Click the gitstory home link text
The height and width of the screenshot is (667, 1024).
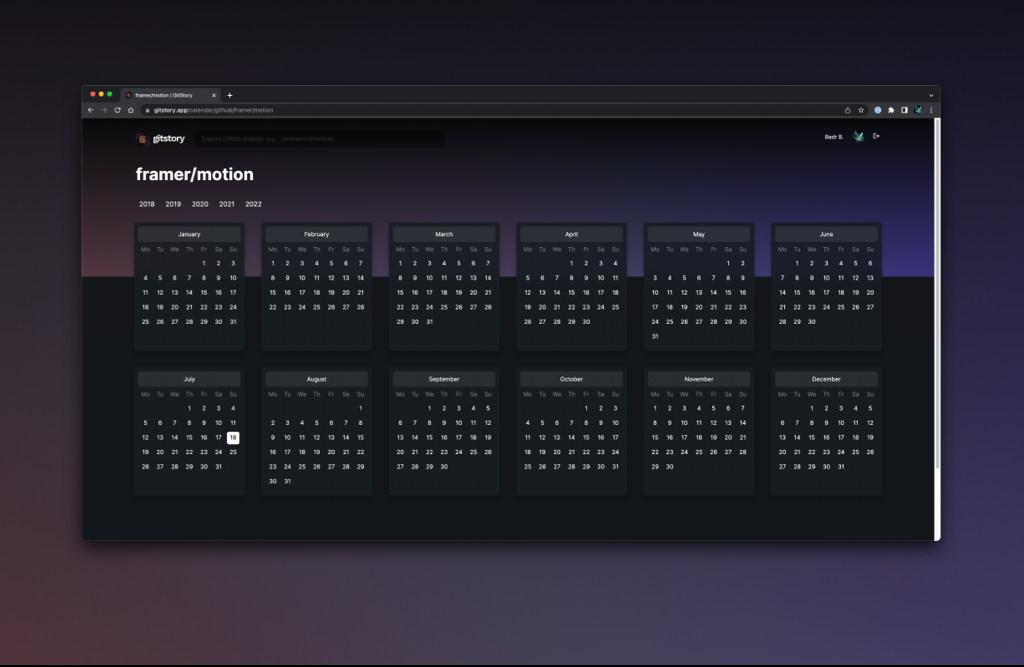[x=168, y=138]
